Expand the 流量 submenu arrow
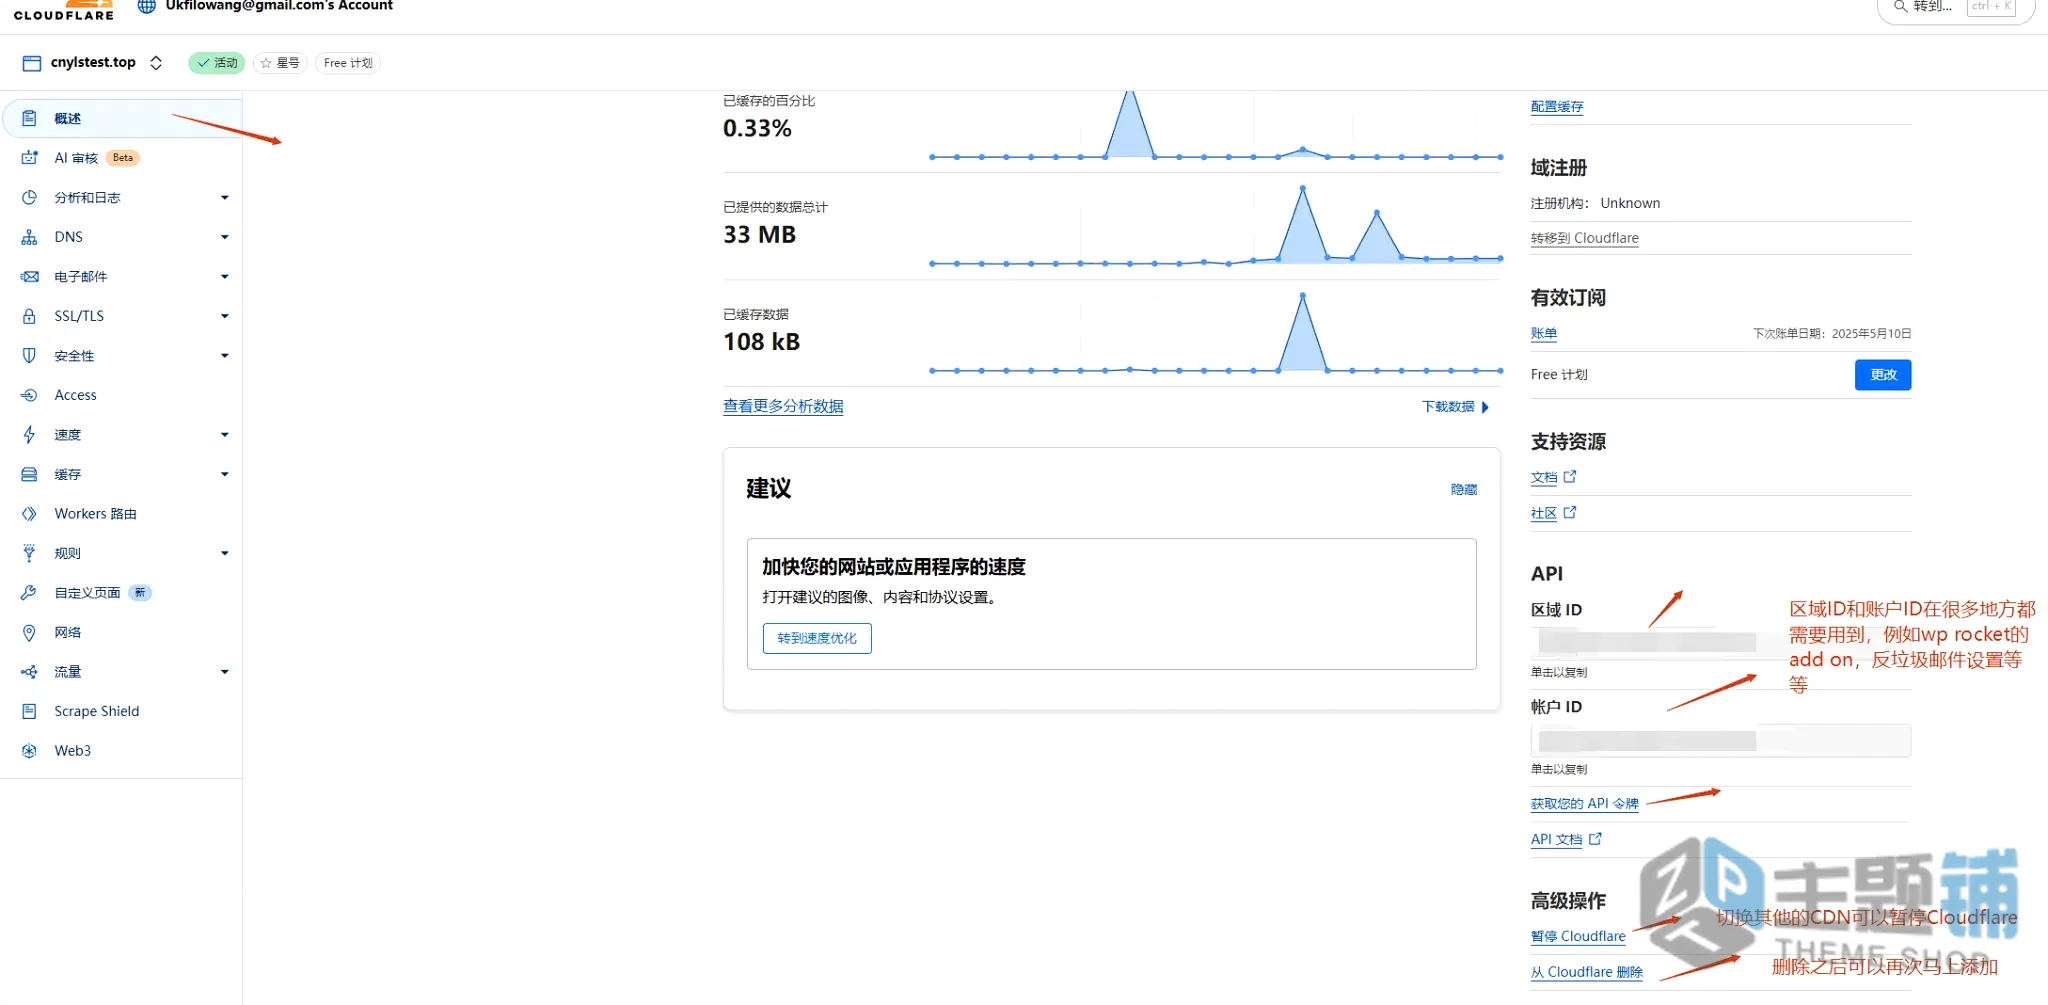Screen dimensions: 2048x1005 pyautogui.click(x=225, y=672)
